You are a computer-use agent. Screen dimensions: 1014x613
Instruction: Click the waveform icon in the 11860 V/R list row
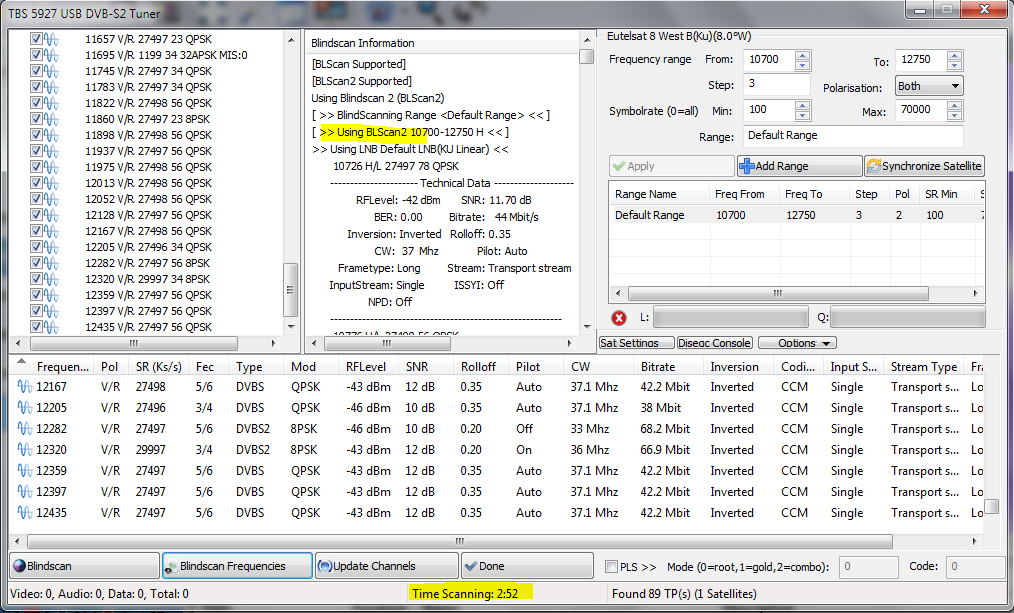click(51, 120)
